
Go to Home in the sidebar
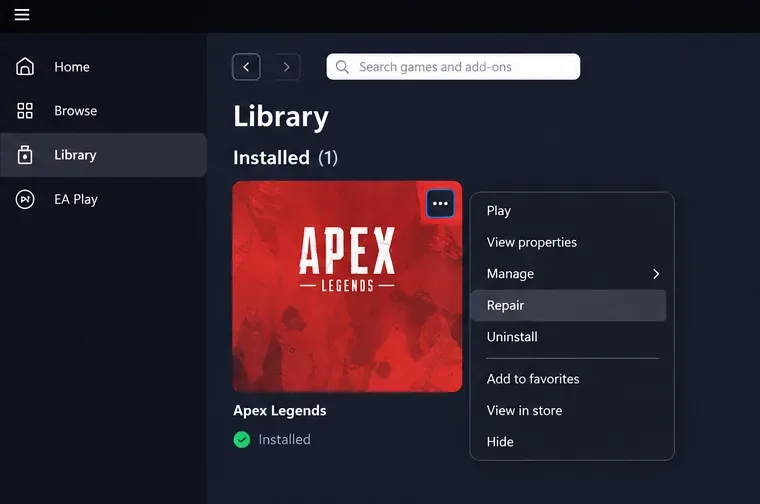[x=103, y=66]
